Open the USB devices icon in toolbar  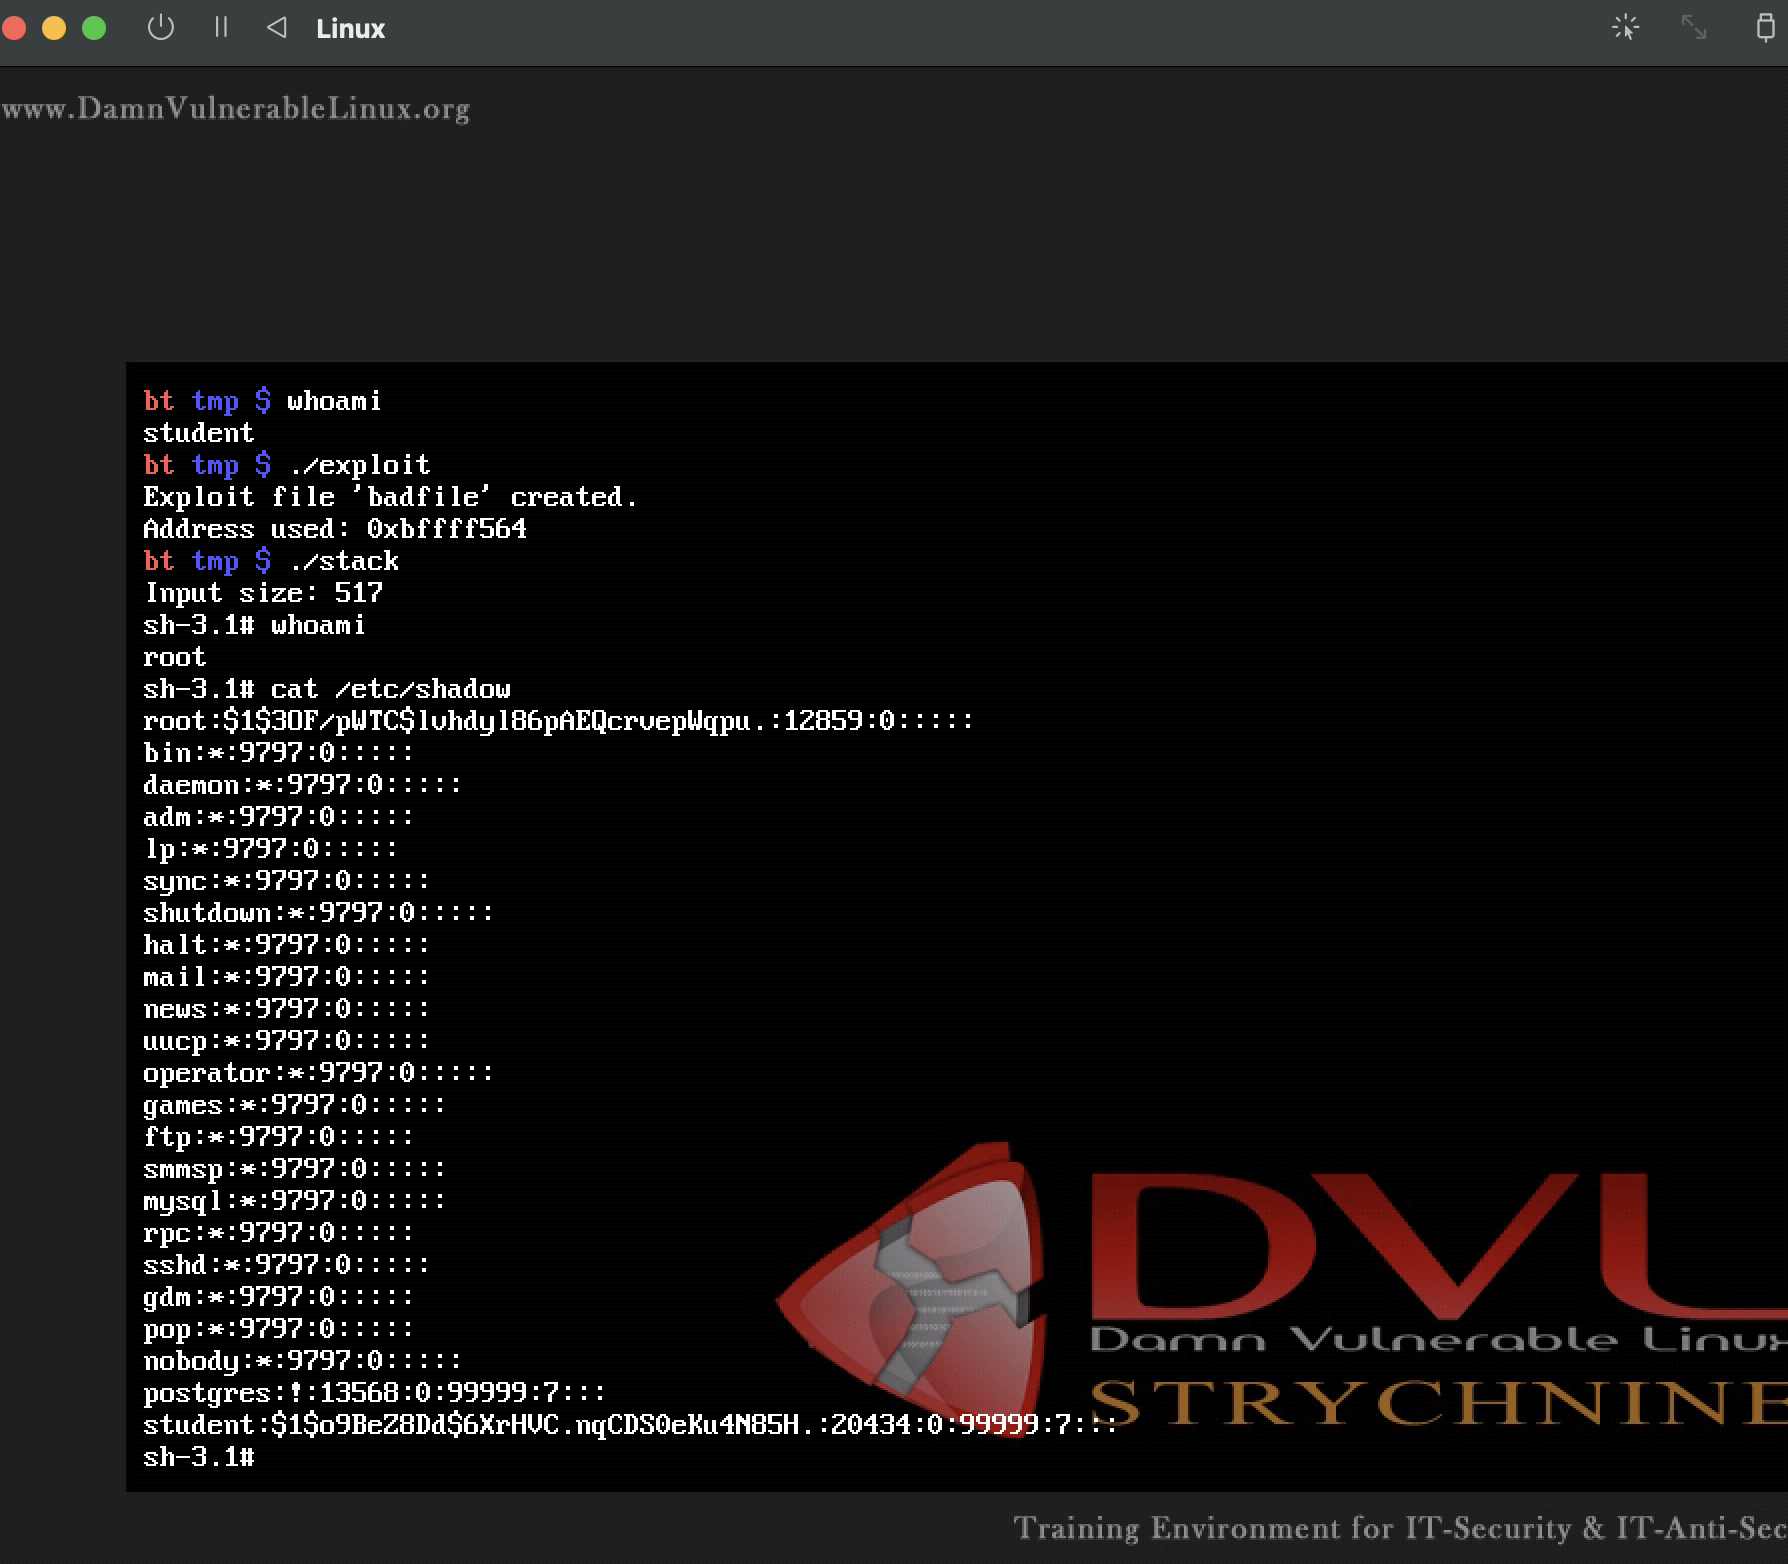(x=1766, y=28)
